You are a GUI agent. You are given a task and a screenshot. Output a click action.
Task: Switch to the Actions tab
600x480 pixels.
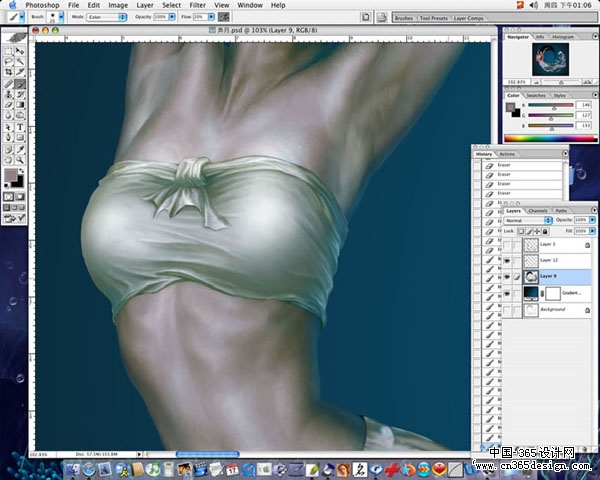pyautogui.click(x=507, y=154)
